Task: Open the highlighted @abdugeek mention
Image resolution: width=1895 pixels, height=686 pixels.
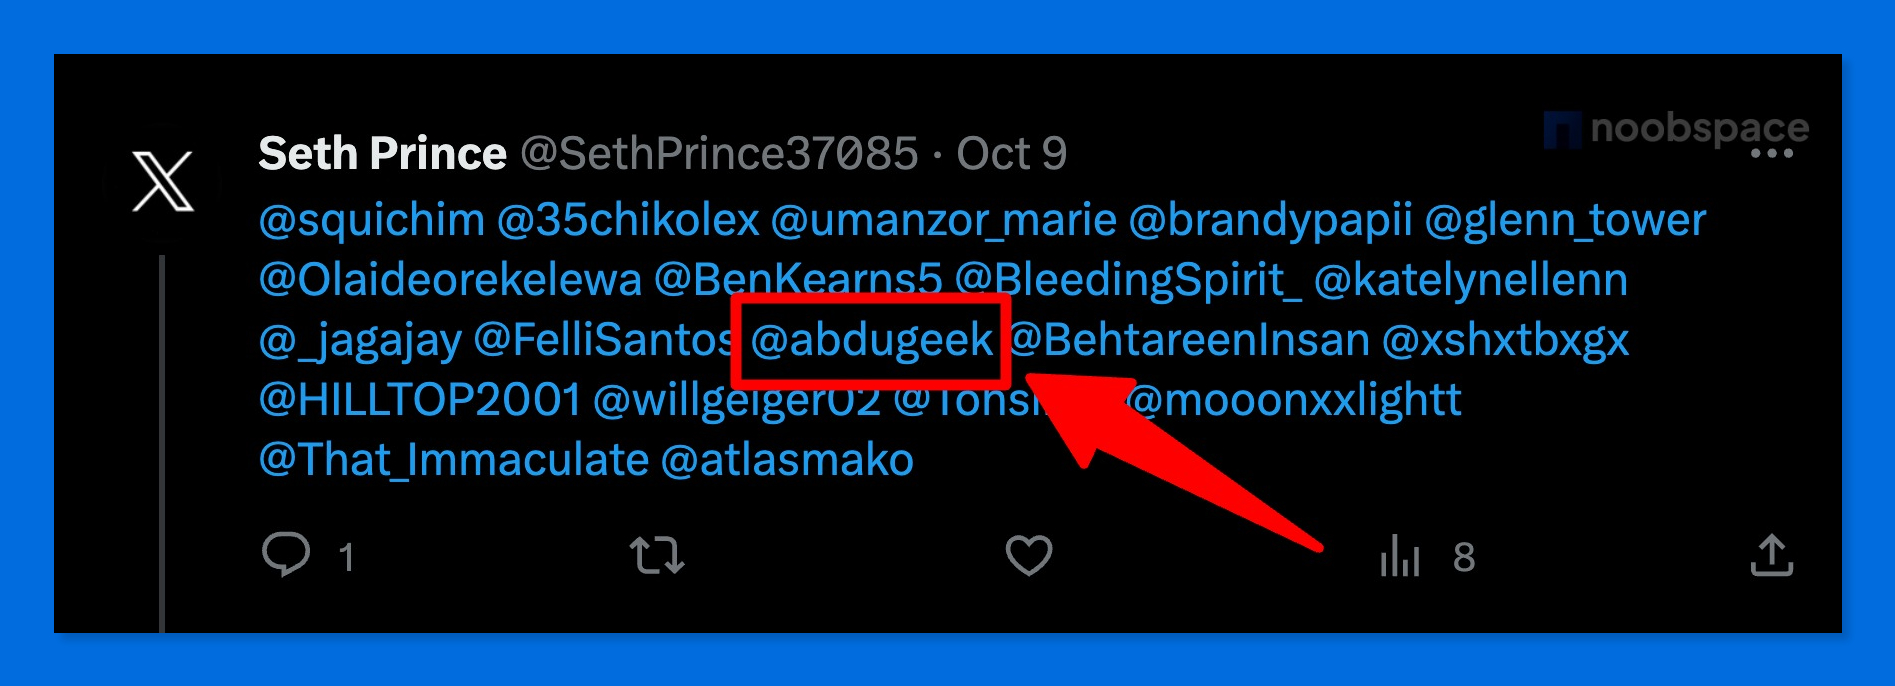Action: pyautogui.click(x=871, y=341)
